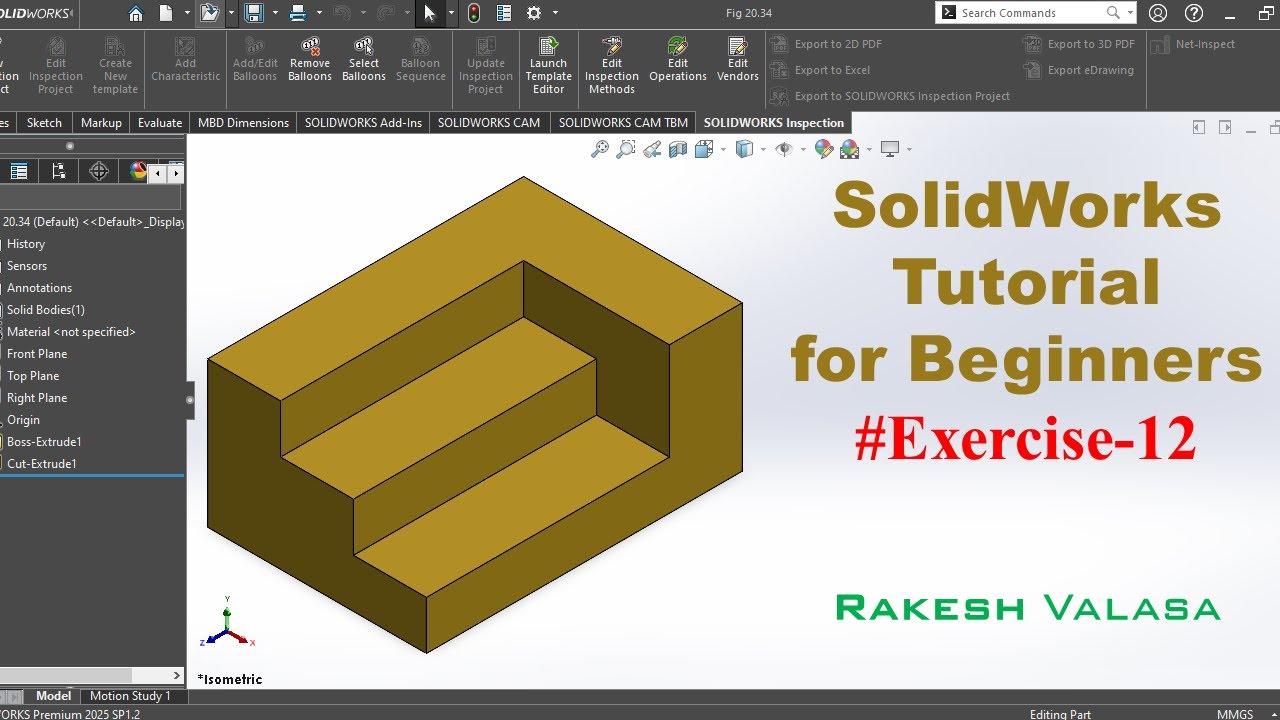Expand Hide/Show Items dropdown arrow
This screenshot has width=1280, height=720.
[x=803, y=150]
